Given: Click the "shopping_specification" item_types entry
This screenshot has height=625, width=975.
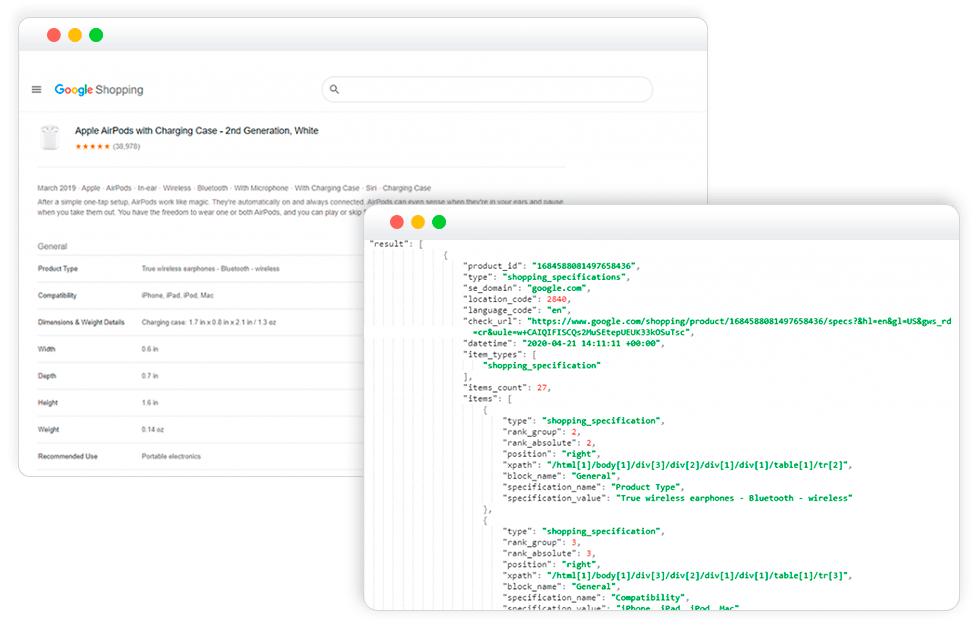Looking at the screenshot, I should pos(542,366).
